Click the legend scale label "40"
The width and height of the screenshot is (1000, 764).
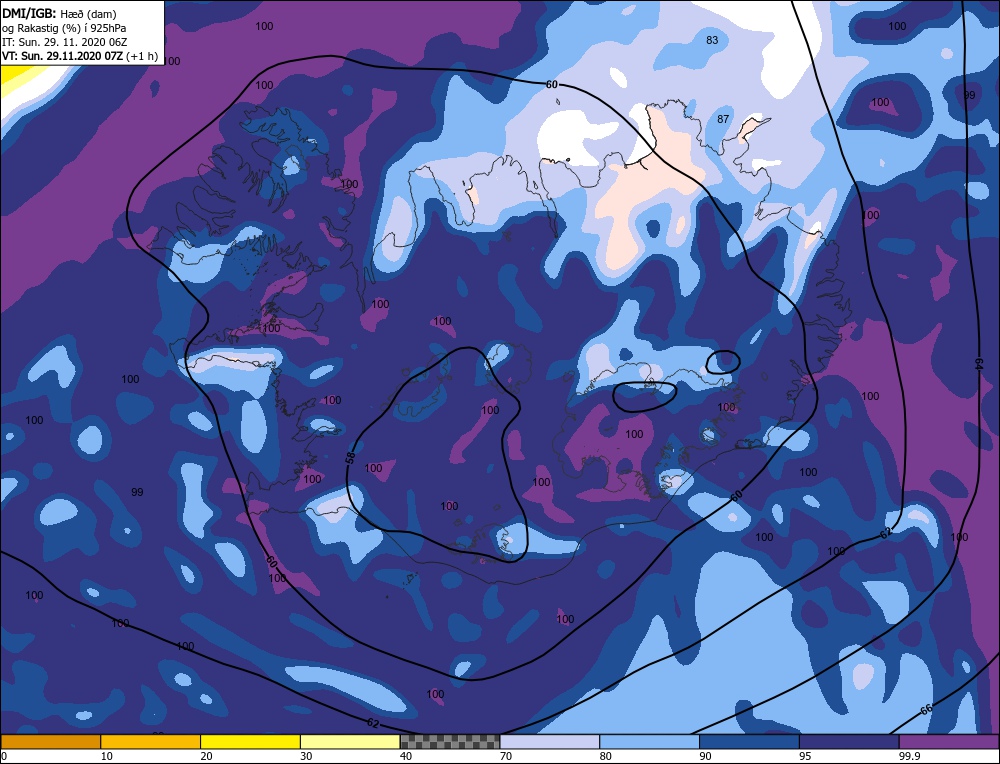[406, 756]
